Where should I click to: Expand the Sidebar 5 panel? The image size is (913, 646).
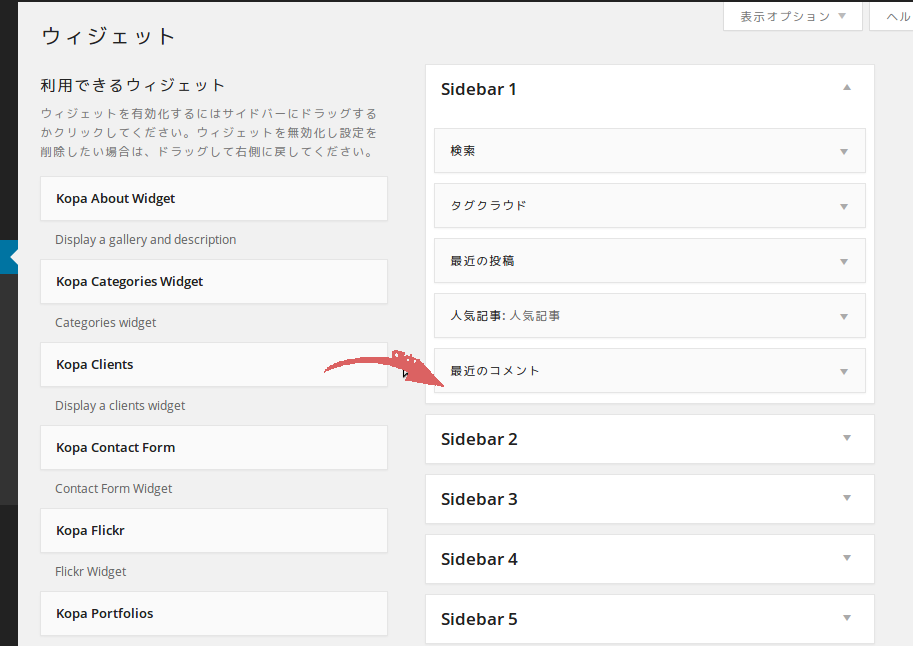coord(846,619)
